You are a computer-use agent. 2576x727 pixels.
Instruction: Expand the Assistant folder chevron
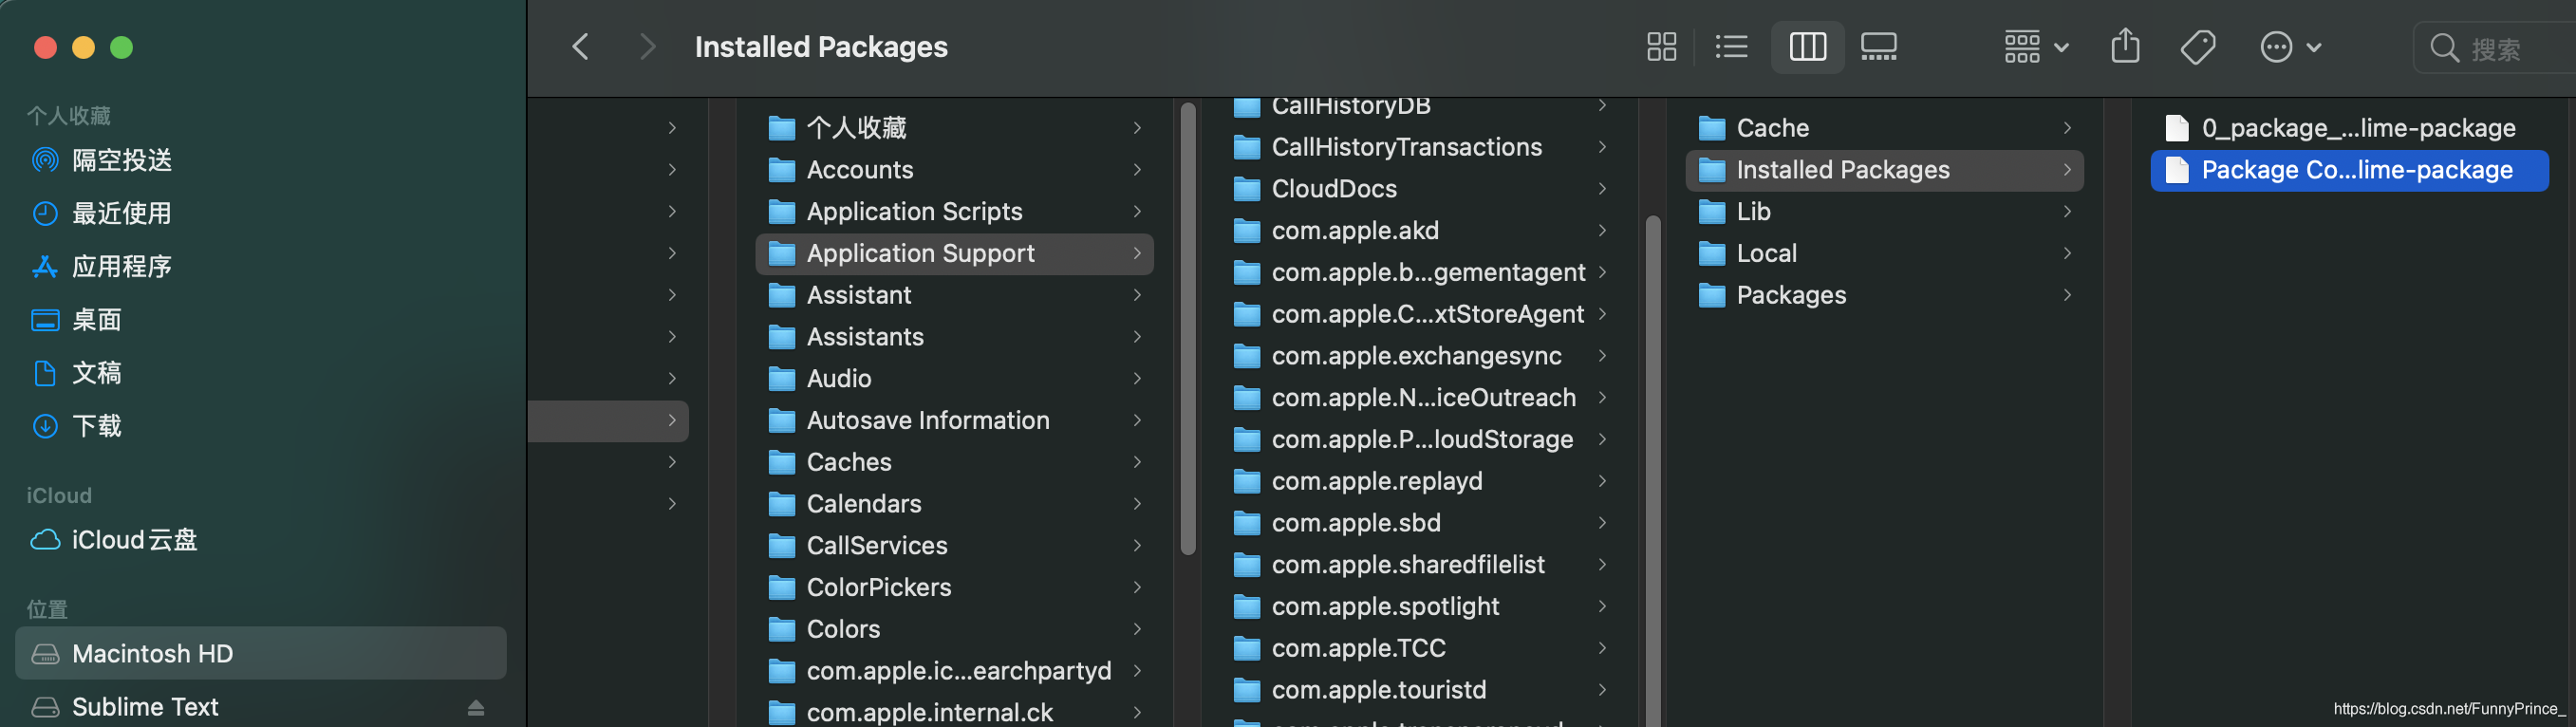(x=1137, y=295)
